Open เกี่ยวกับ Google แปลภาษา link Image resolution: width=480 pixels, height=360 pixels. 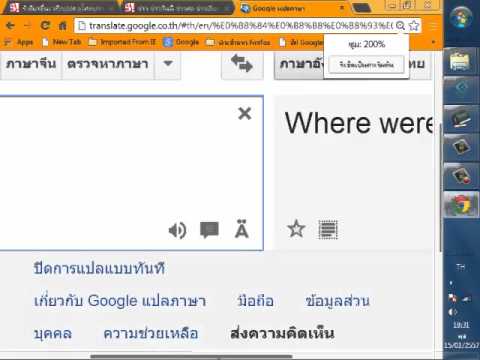pyautogui.click(x=120, y=301)
